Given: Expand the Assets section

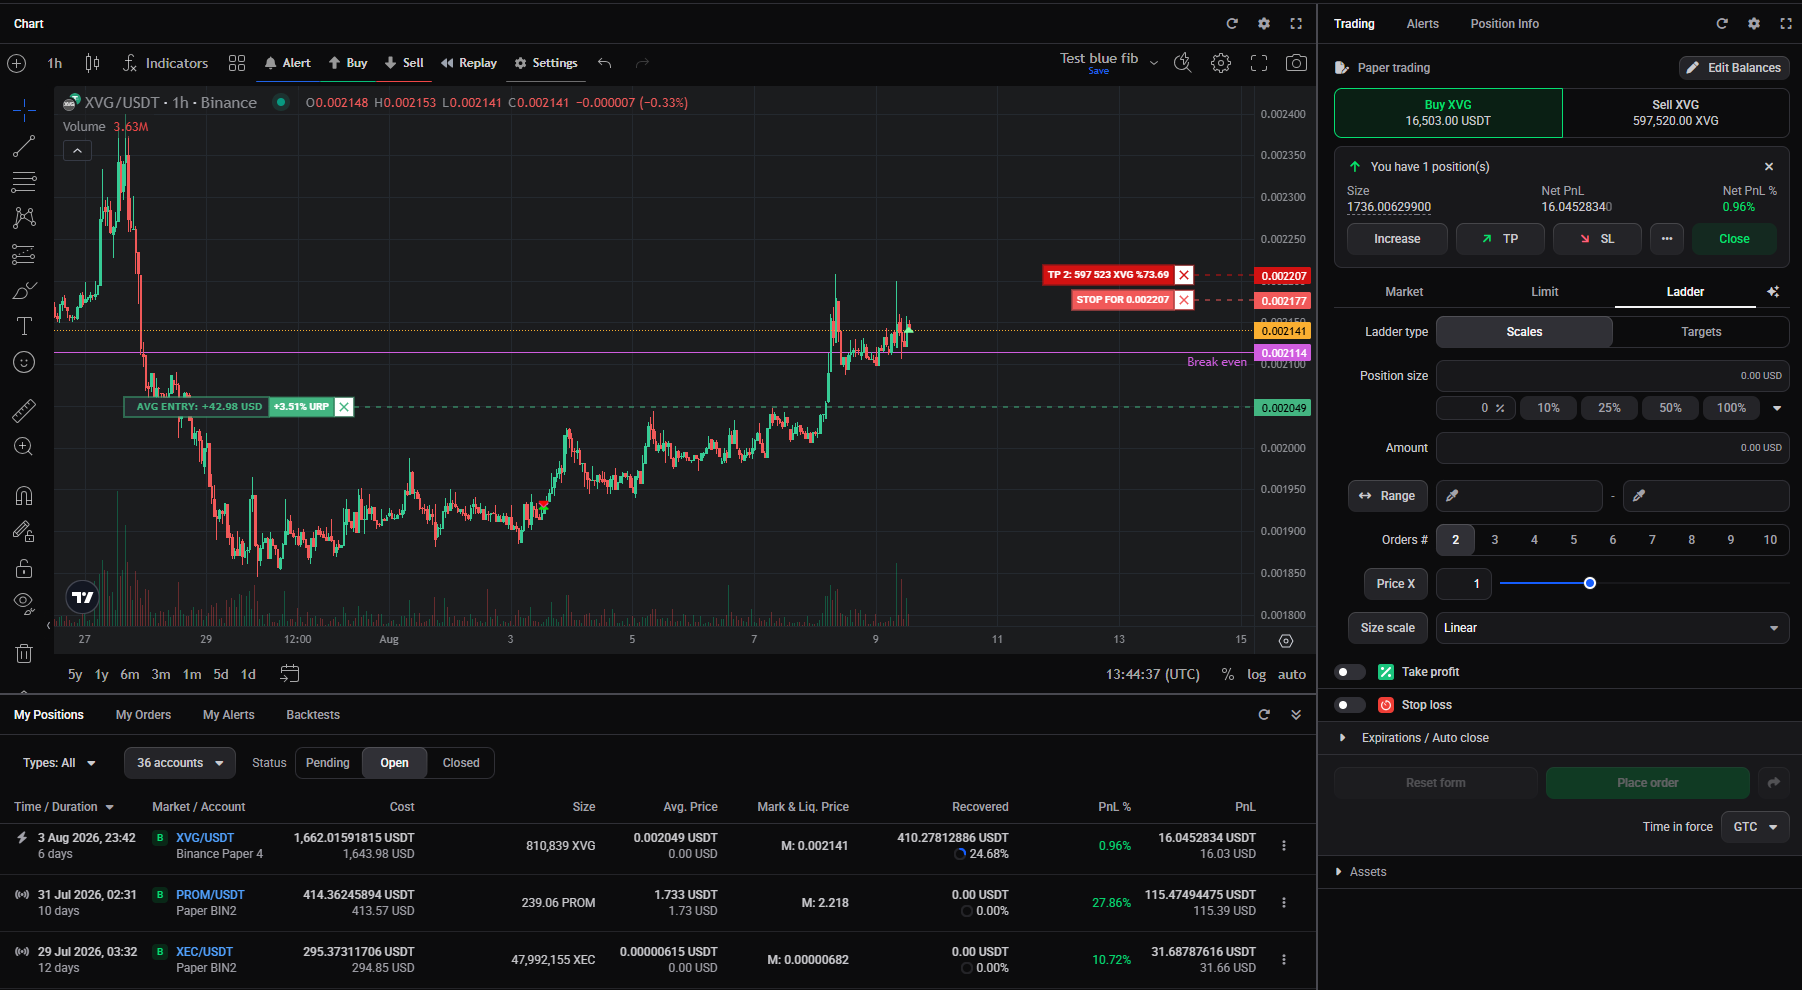Looking at the screenshot, I should 1361,872.
